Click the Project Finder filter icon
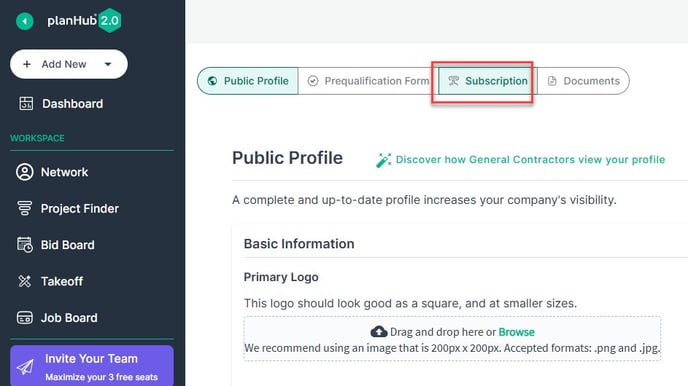Image resolution: width=688 pixels, height=386 pixels. coord(25,208)
